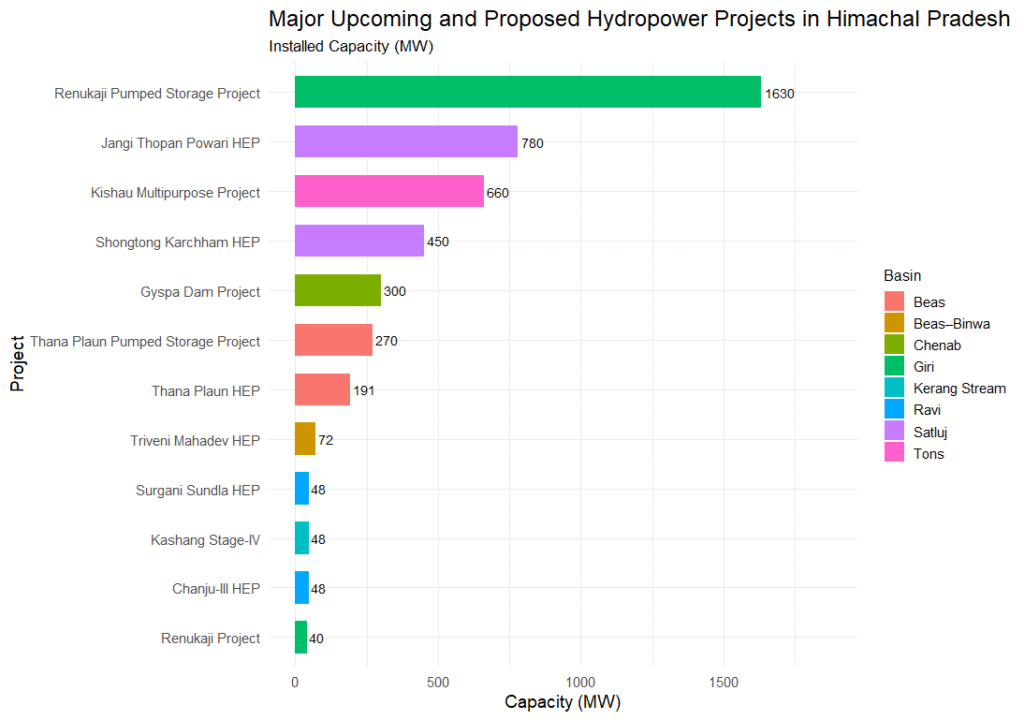Click the Chenab legend color swatch
This screenshot has height=720, width=1024.
pyautogui.click(x=894, y=345)
